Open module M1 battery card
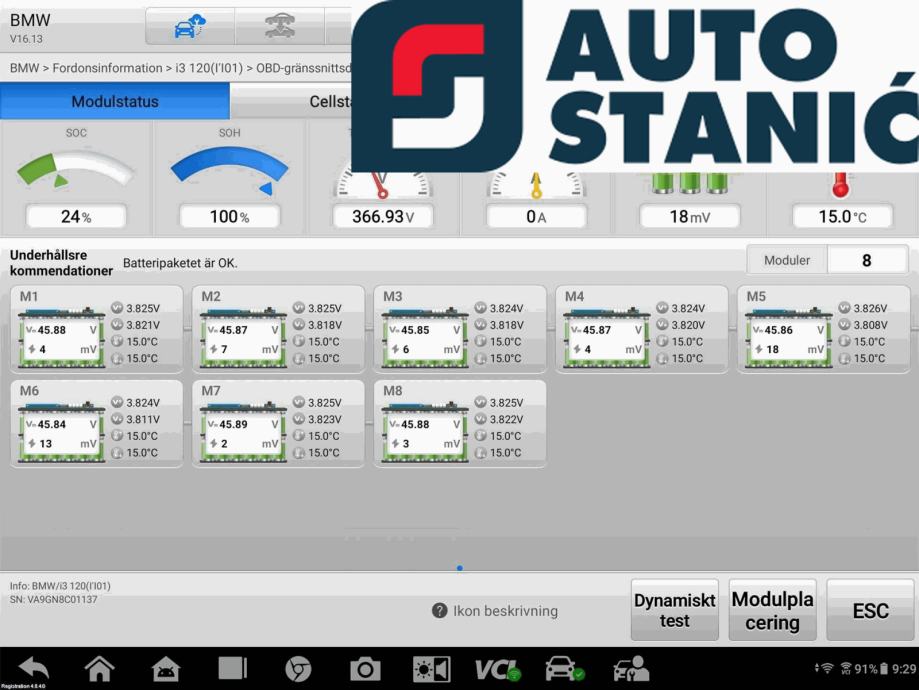The image size is (919, 690). (97, 329)
